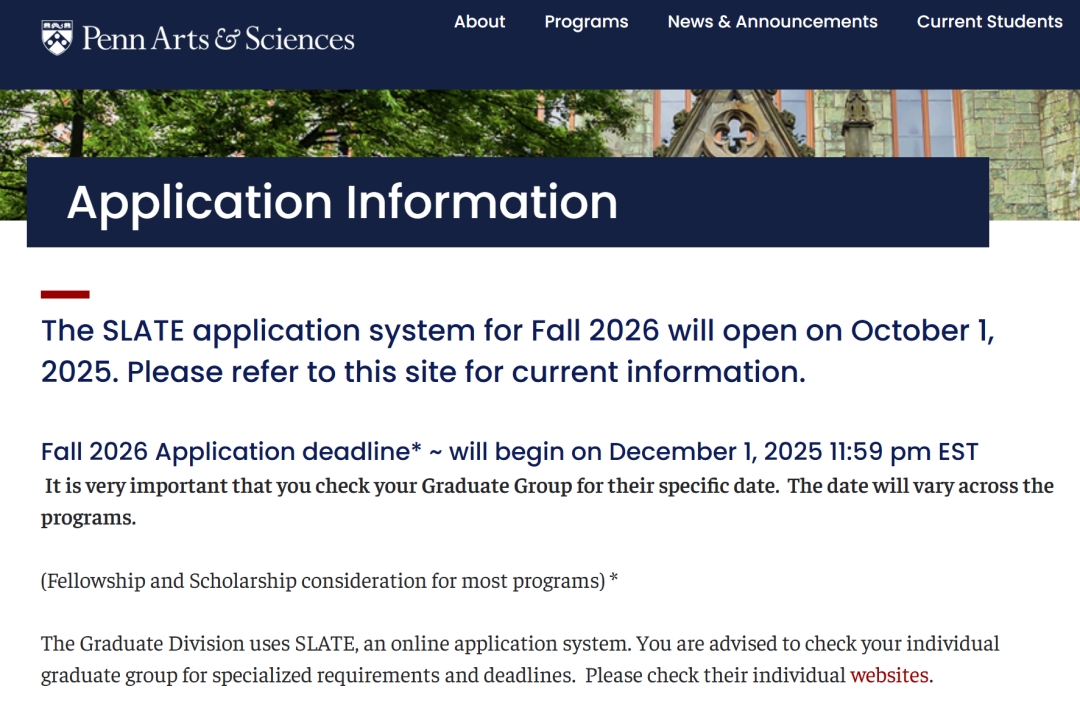1080x714 pixels.
Task: Click the red accent bar above heading
Action: (x=65, y=295)
